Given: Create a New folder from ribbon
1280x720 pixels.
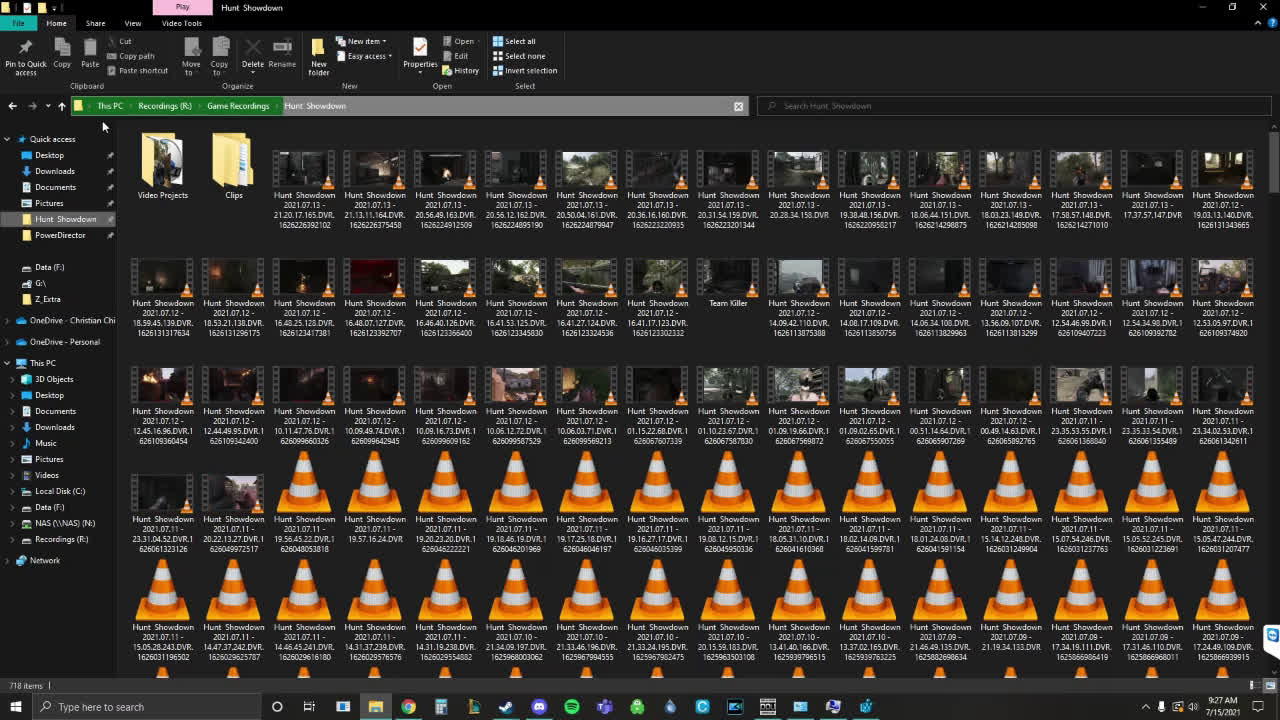Looking at the screenshot, I should 318,56.
